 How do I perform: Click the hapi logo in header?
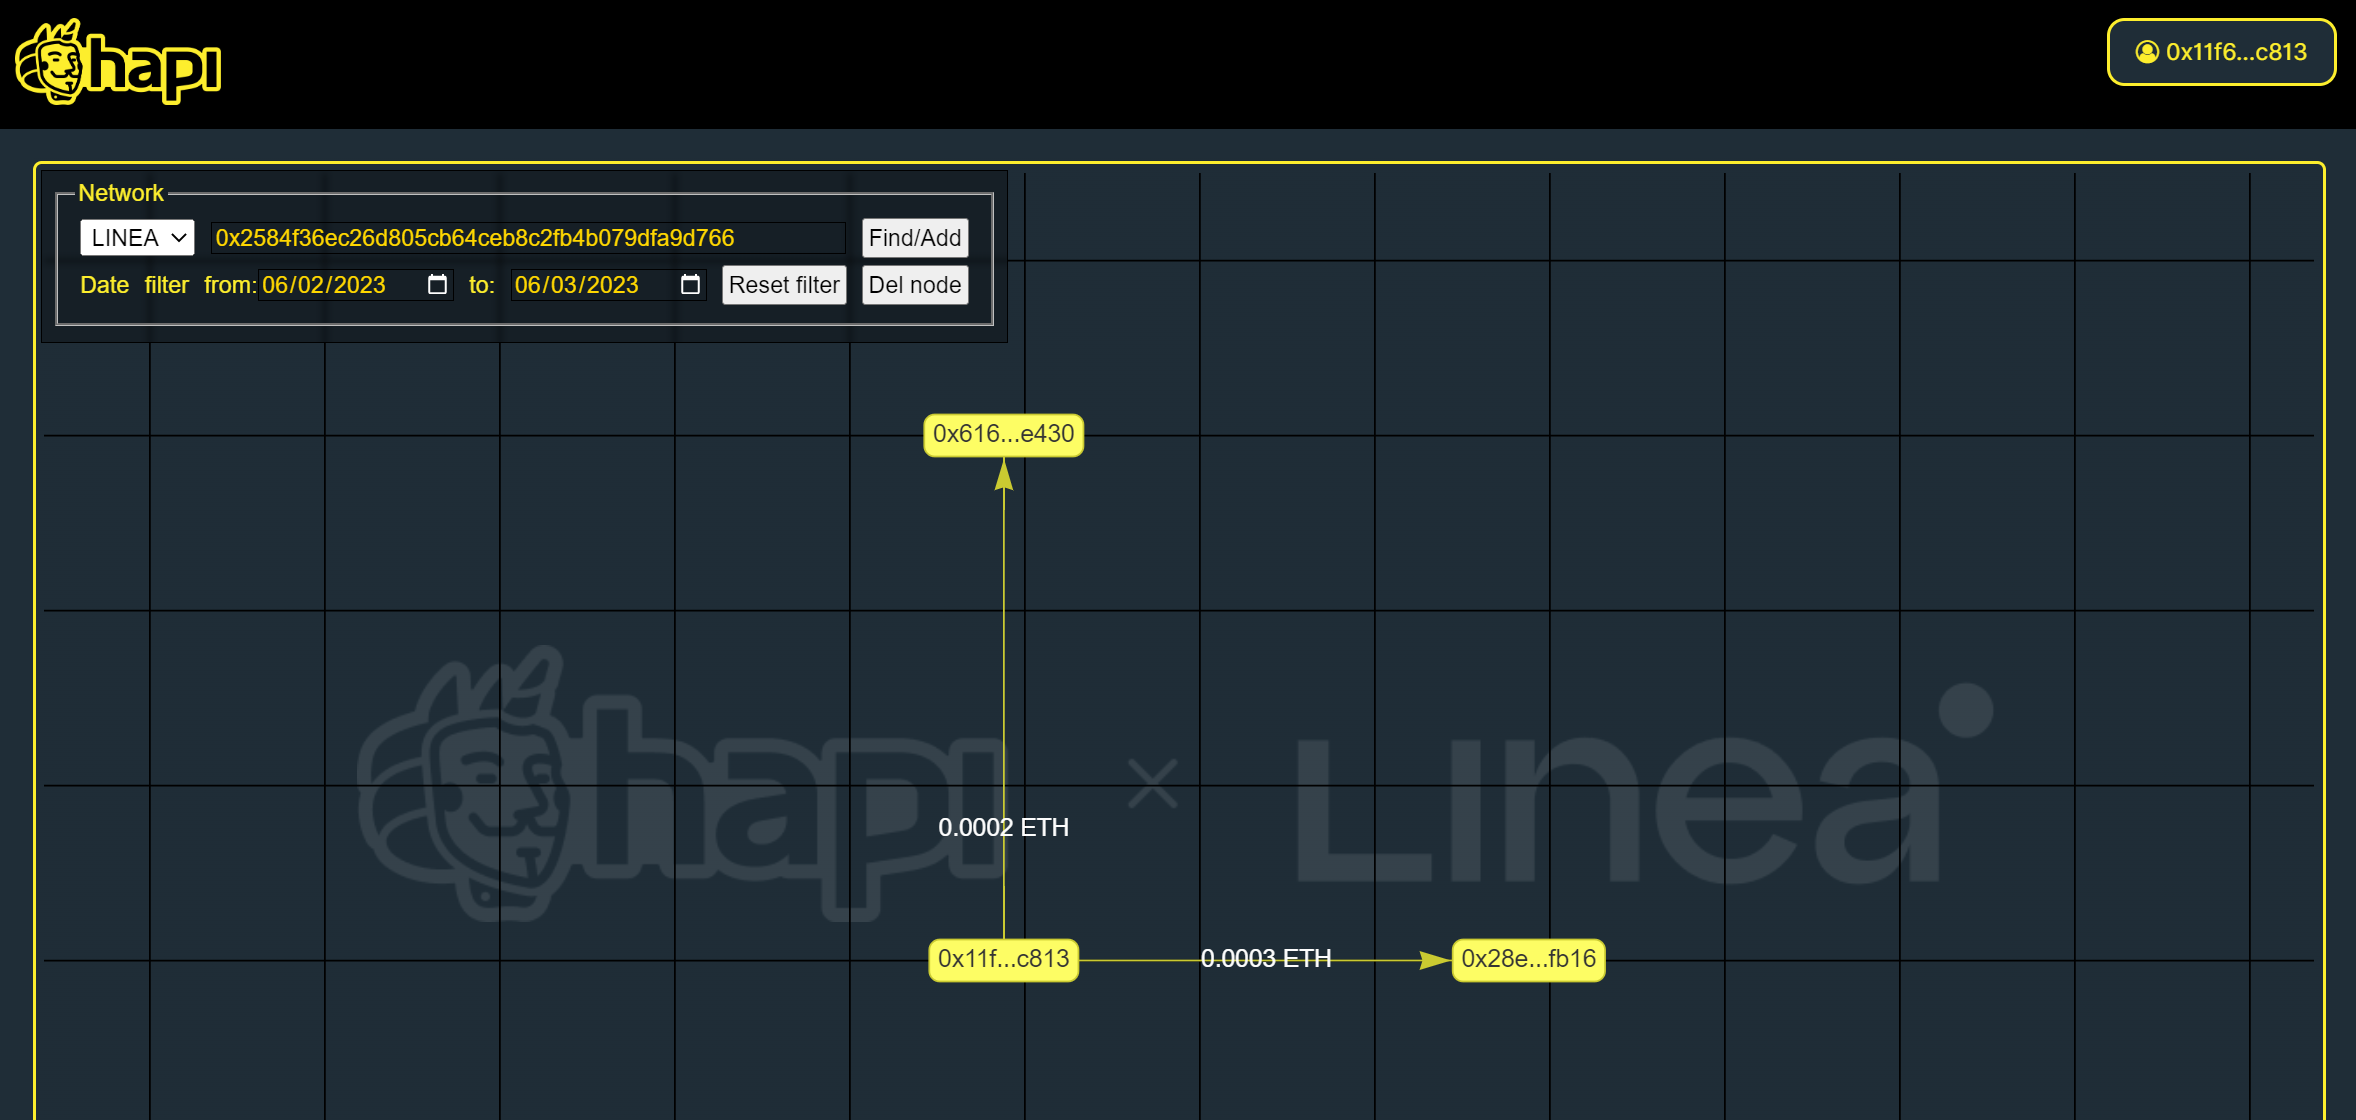click(118, 62)
